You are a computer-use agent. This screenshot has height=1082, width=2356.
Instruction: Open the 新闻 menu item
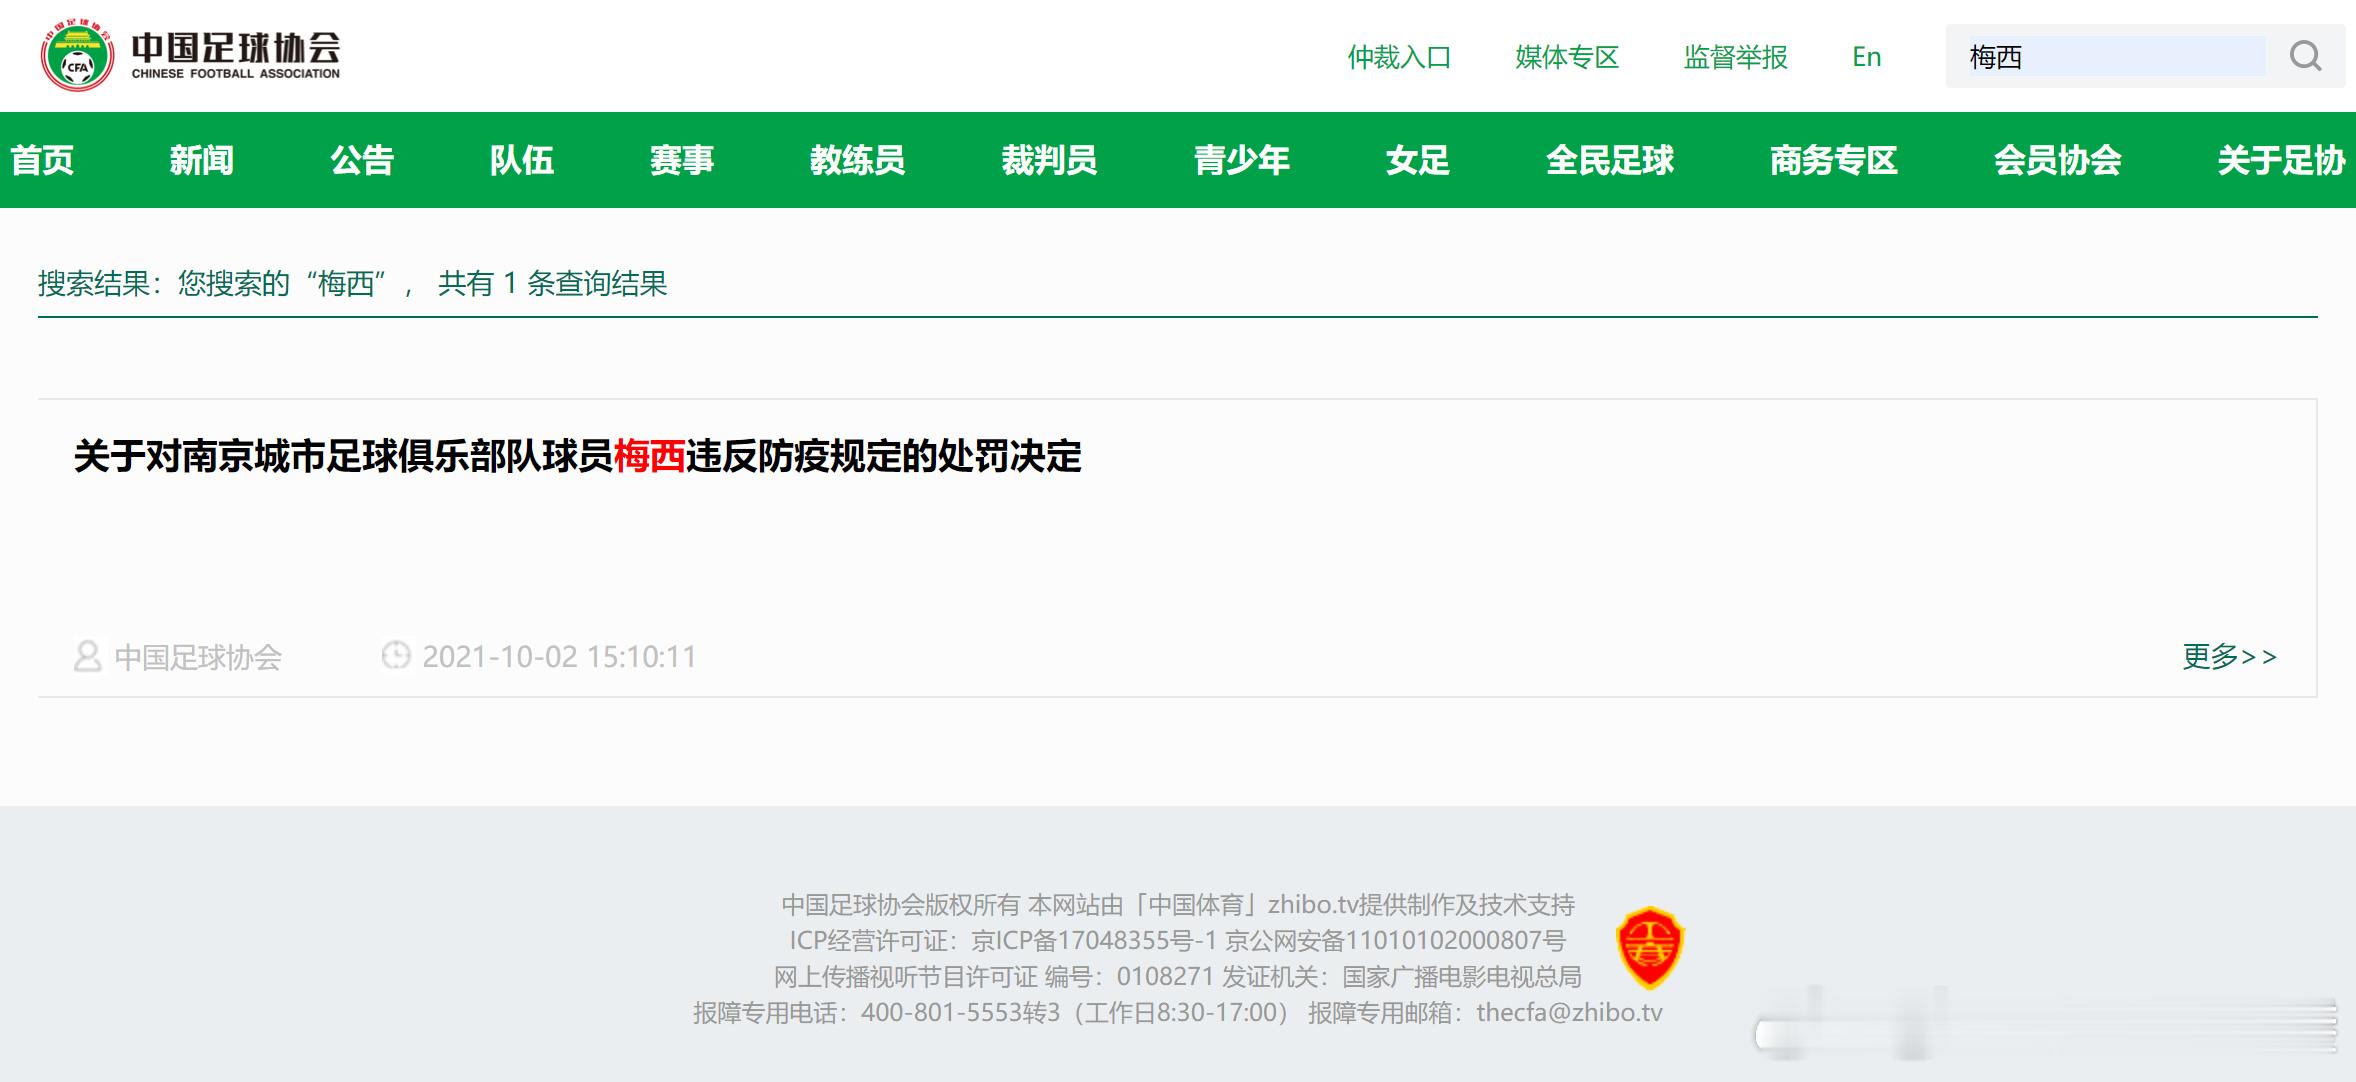coord(202,160)
